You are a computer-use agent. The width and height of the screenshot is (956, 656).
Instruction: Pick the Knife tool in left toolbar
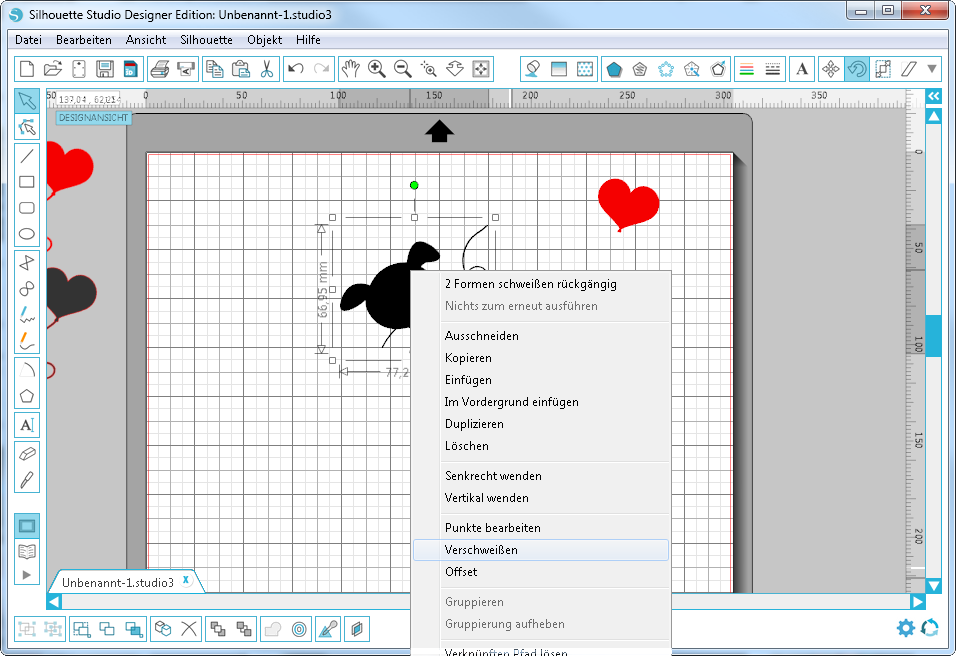pos(28,479)
